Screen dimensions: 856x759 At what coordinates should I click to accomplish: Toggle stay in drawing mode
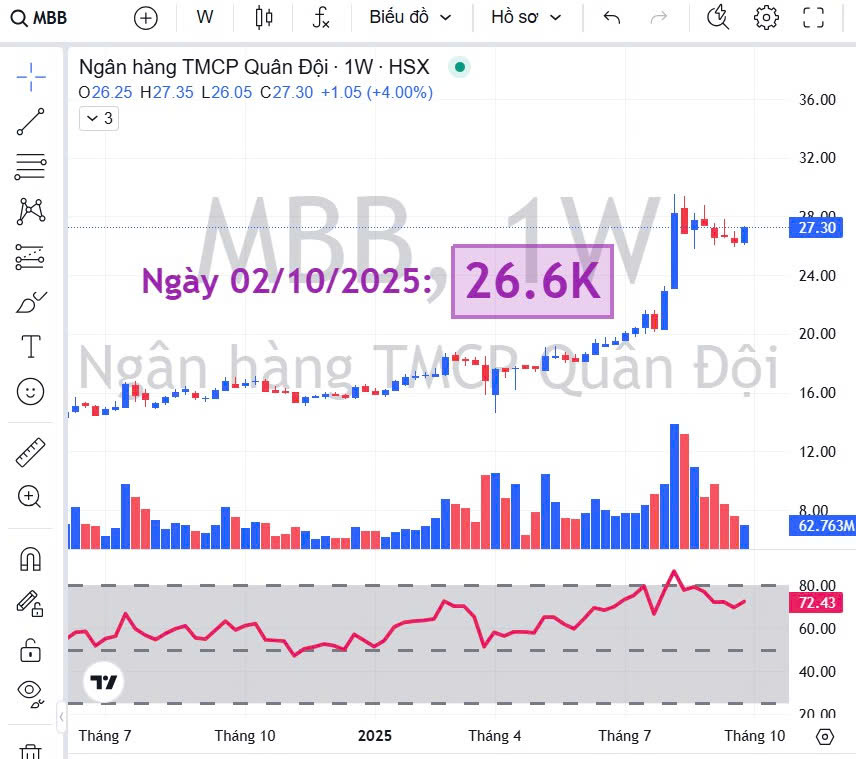point(30,604)
